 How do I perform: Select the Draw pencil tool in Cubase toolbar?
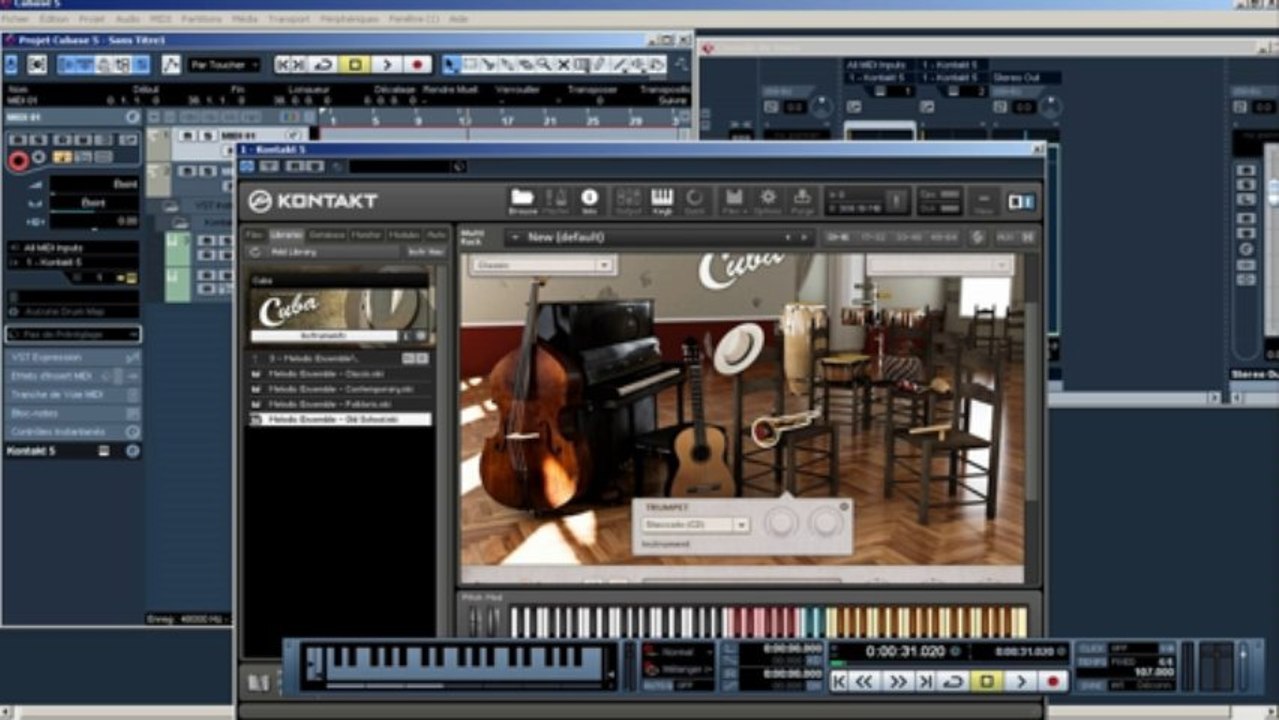point(600,64)
